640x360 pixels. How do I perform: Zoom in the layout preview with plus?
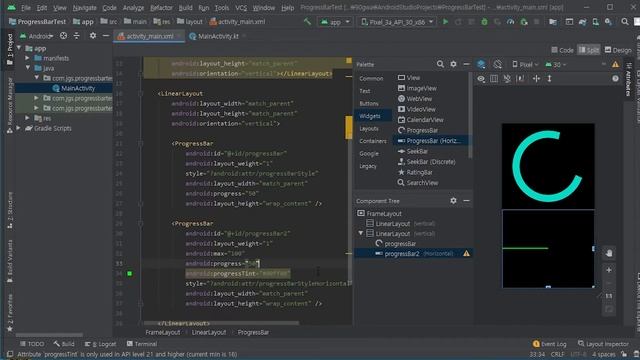click(609, 270)
